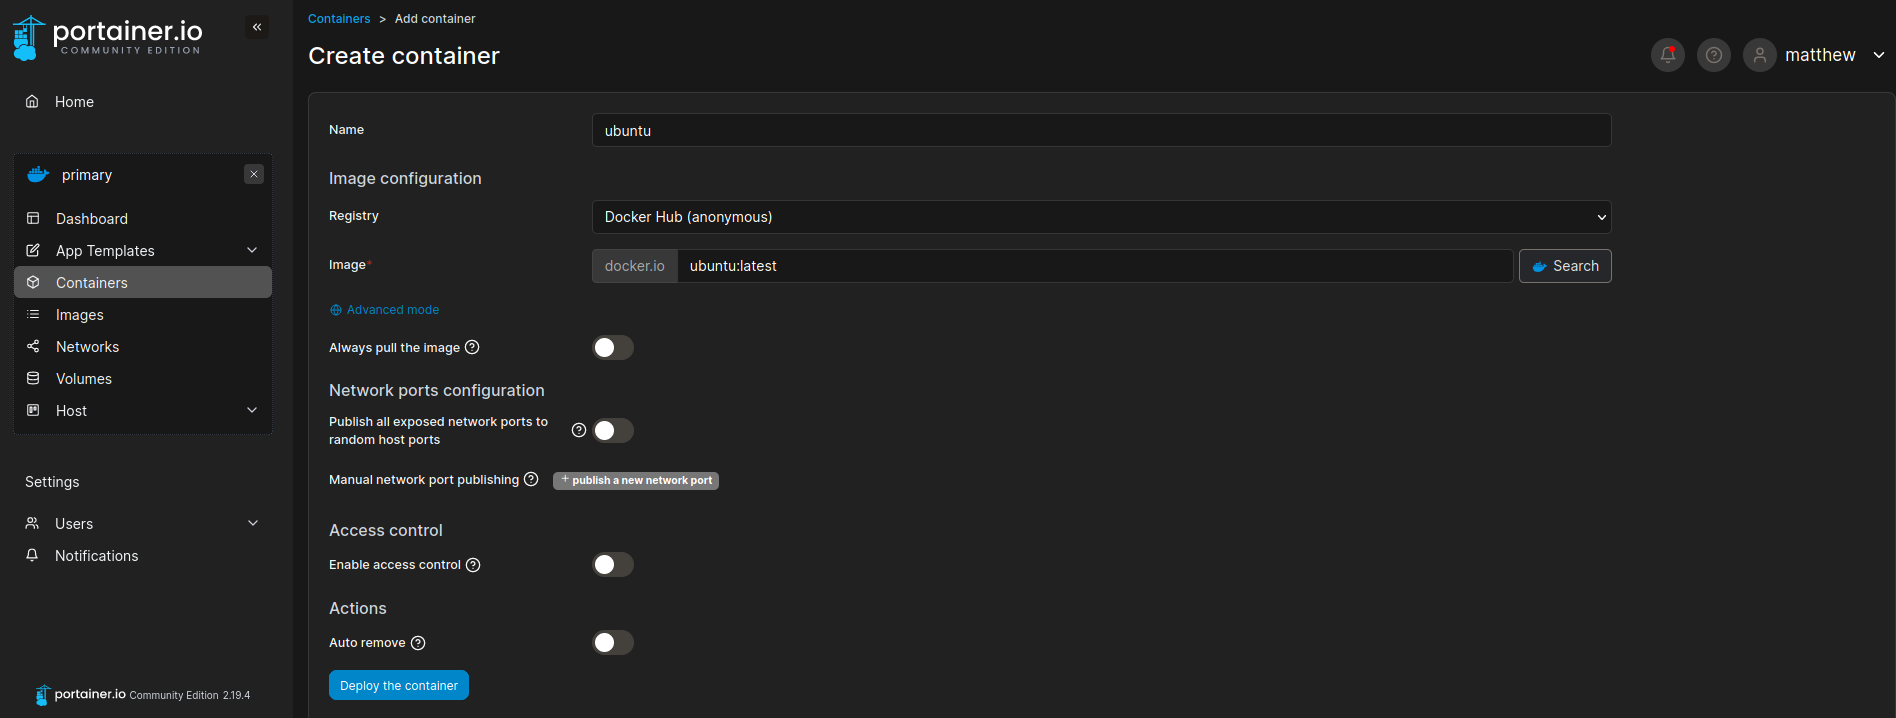
Task: Close the primary environment with X icon
Action: (x=254, y=174)
